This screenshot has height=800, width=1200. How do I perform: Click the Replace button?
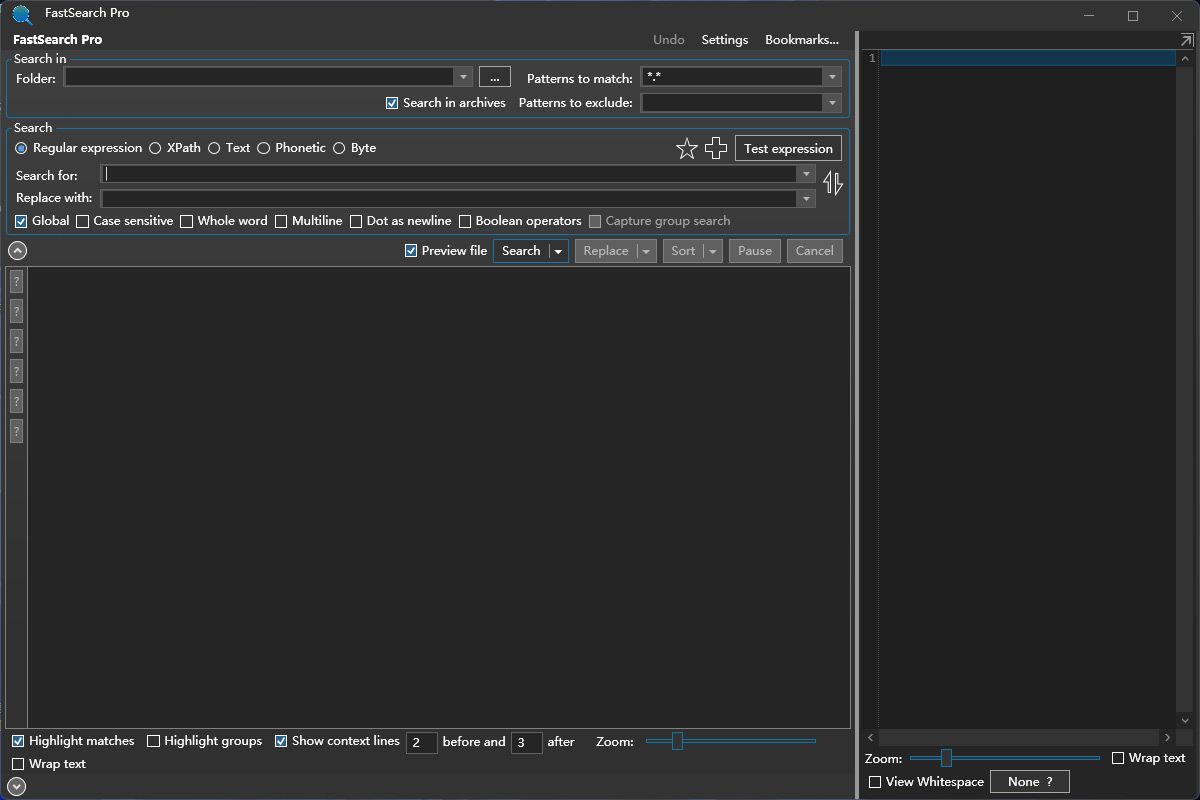pyautogui.click(x=606, y=251)
